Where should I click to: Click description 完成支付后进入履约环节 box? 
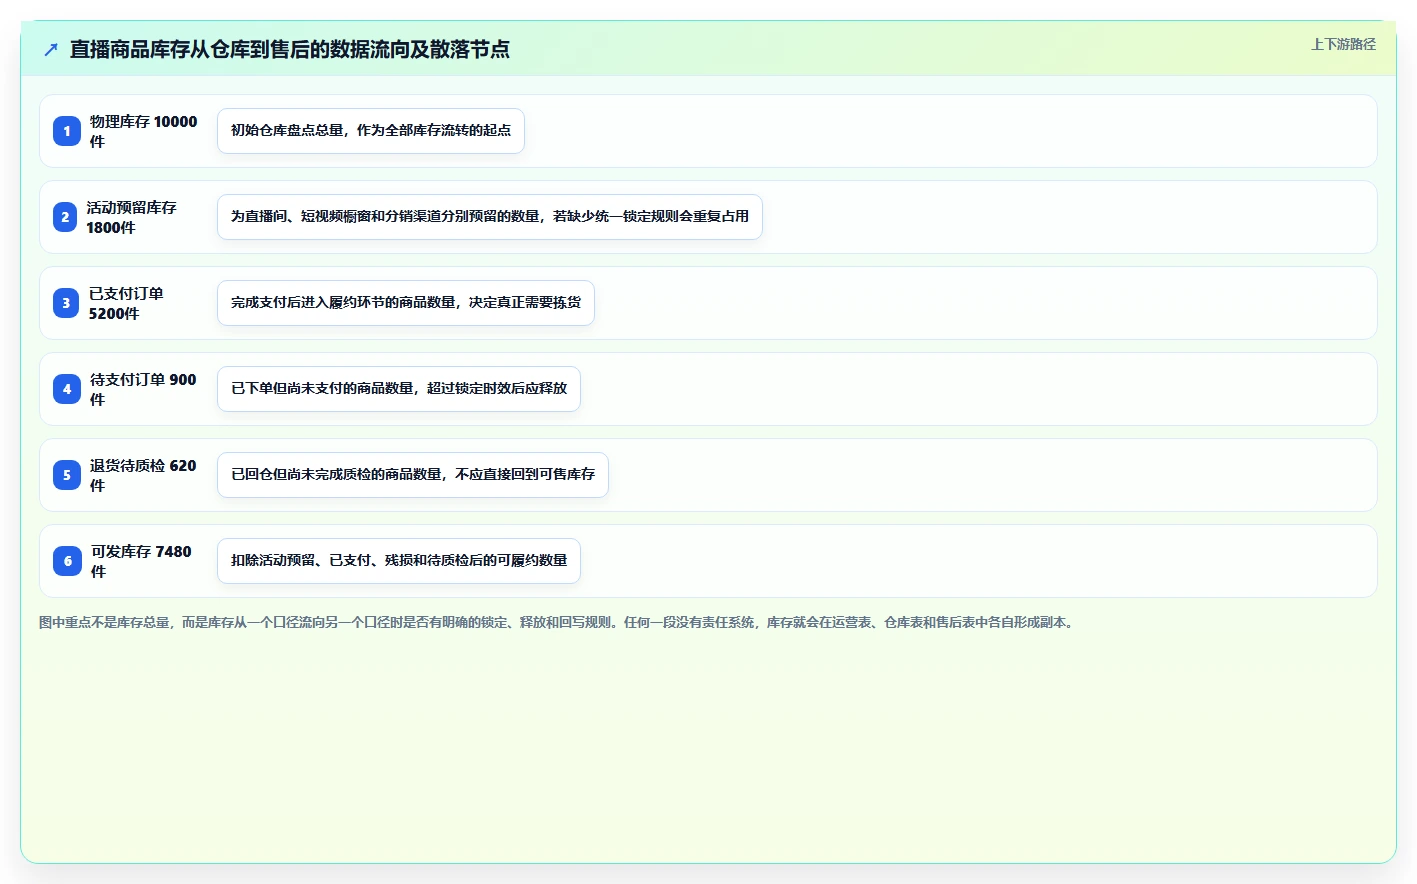[406, 303]
